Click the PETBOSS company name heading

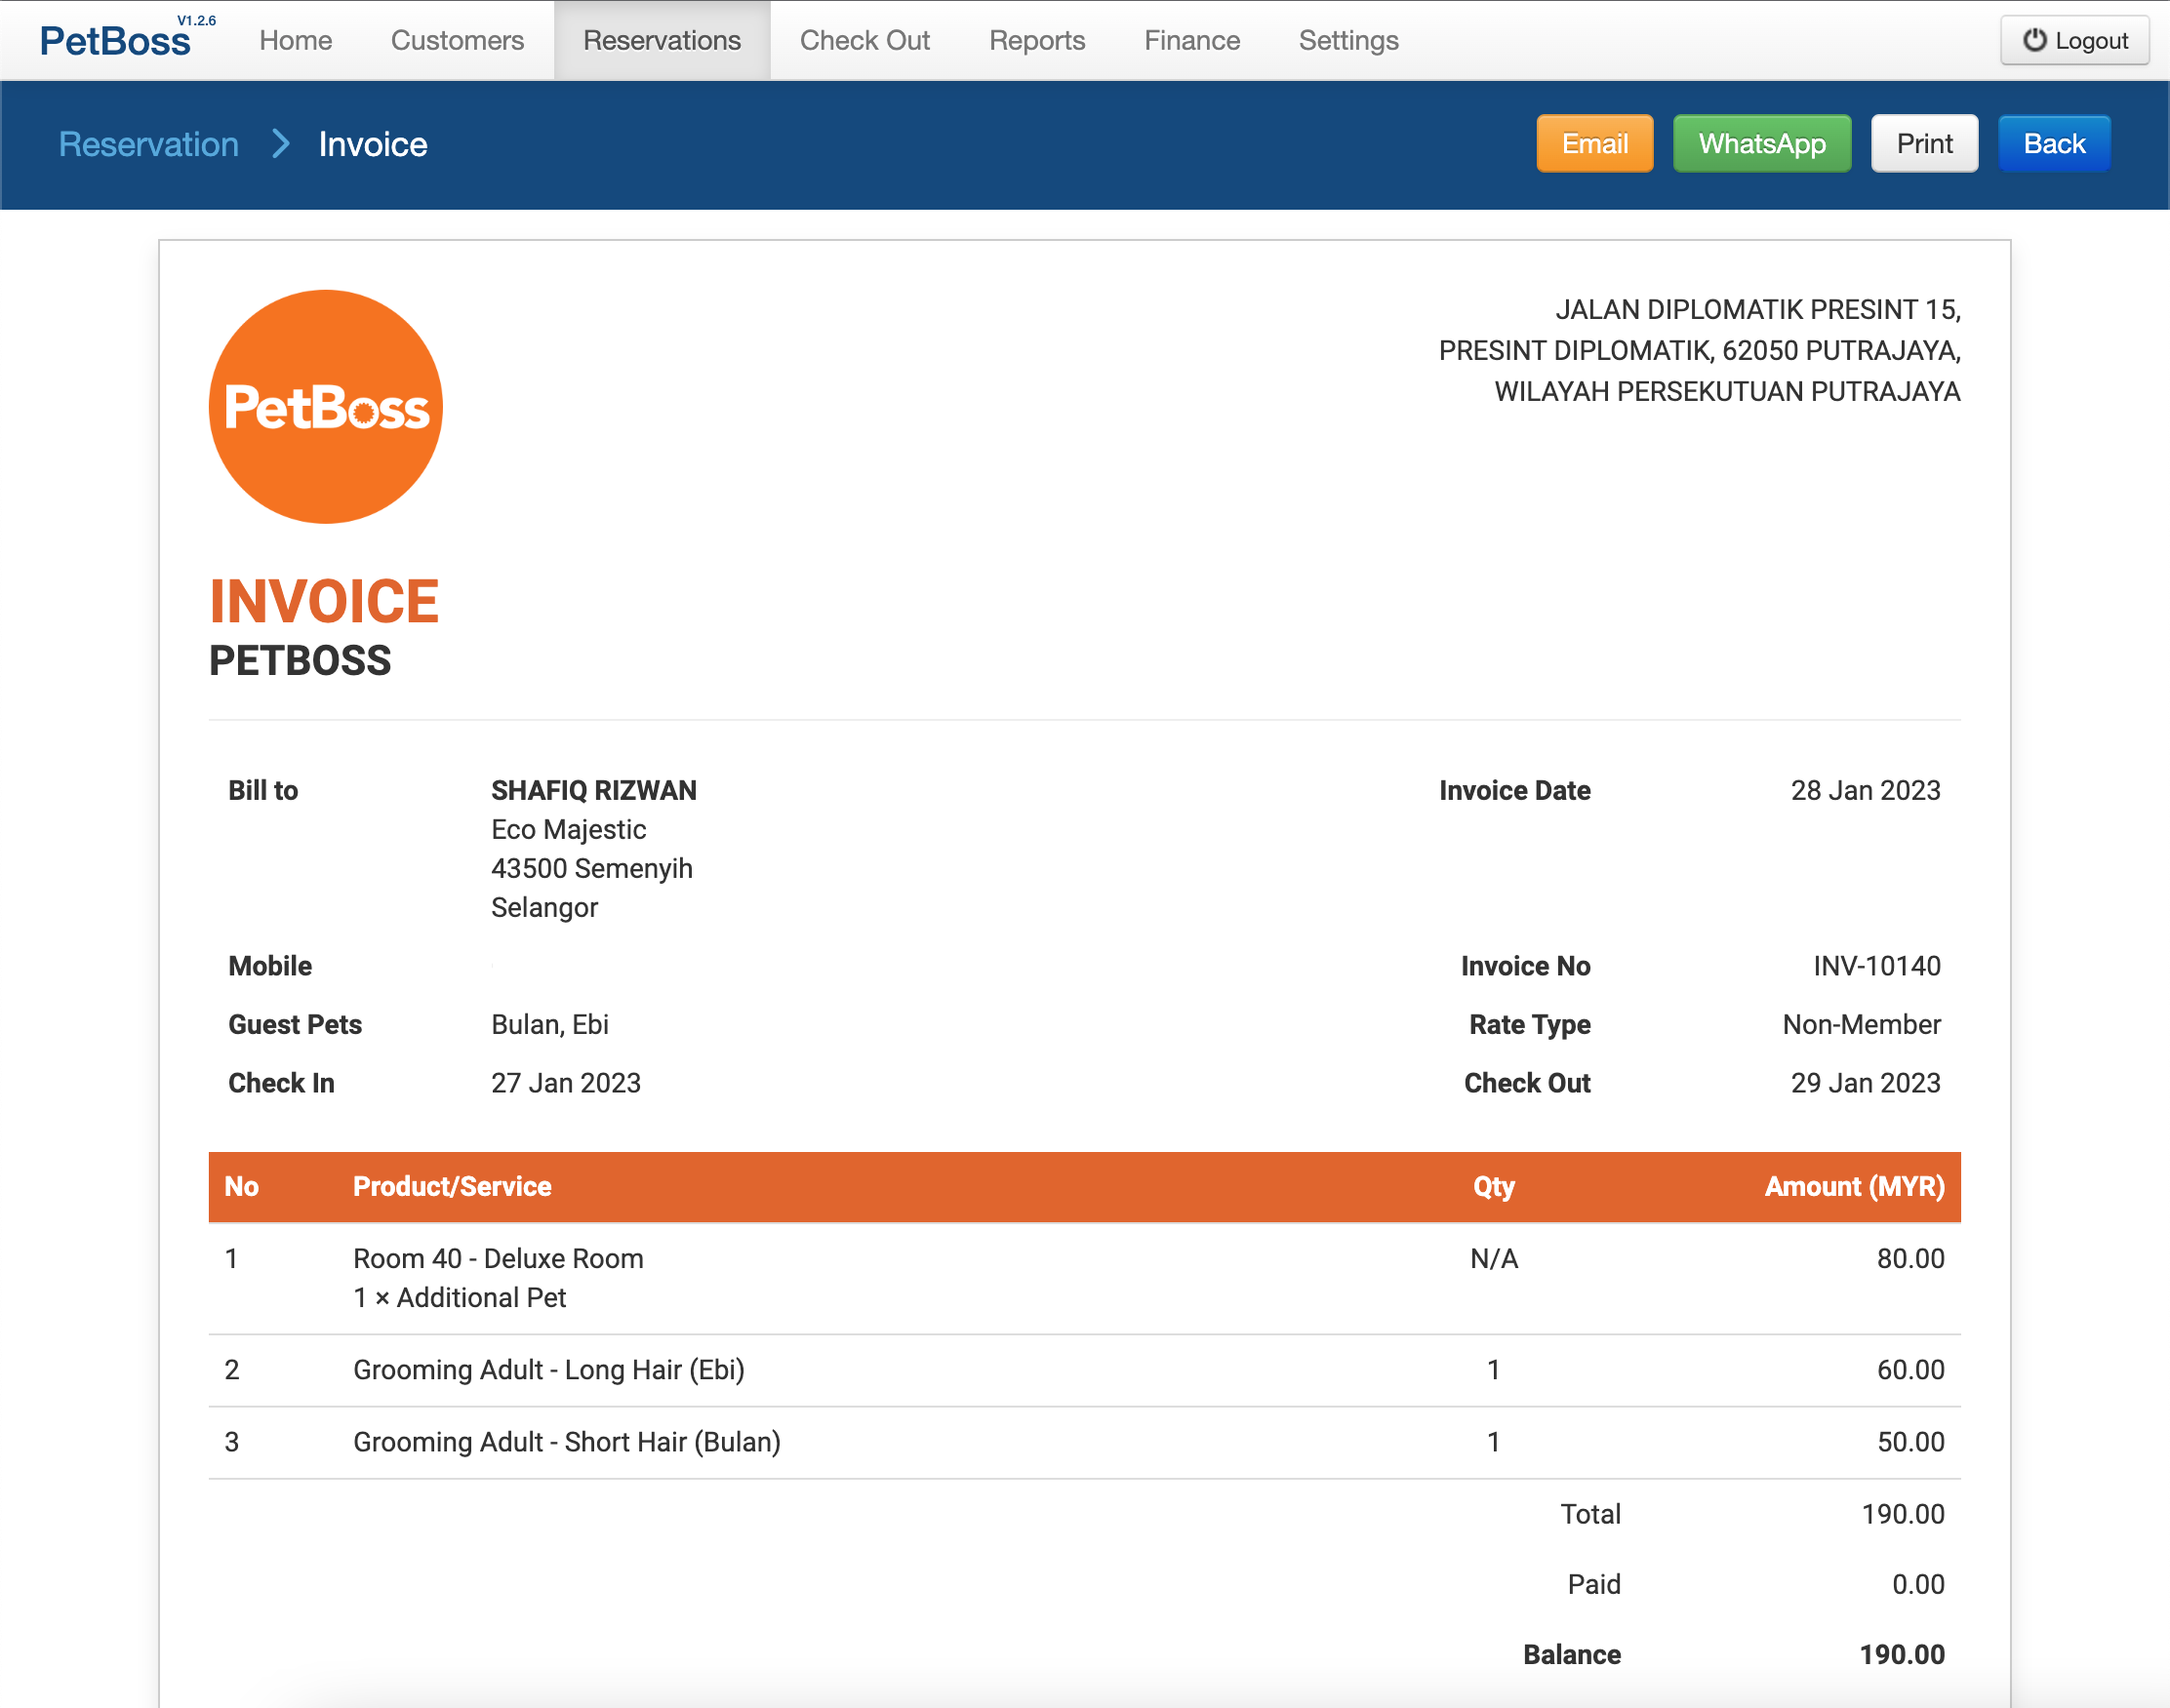[x=300, y=660]
